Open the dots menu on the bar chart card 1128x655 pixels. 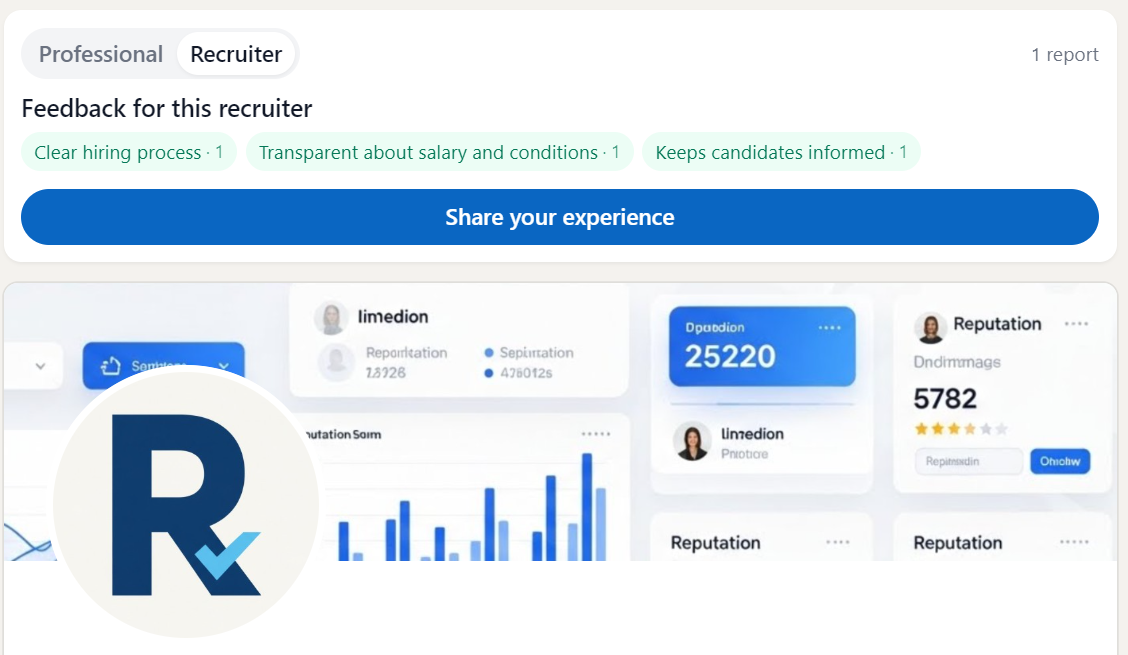(595, 434)
